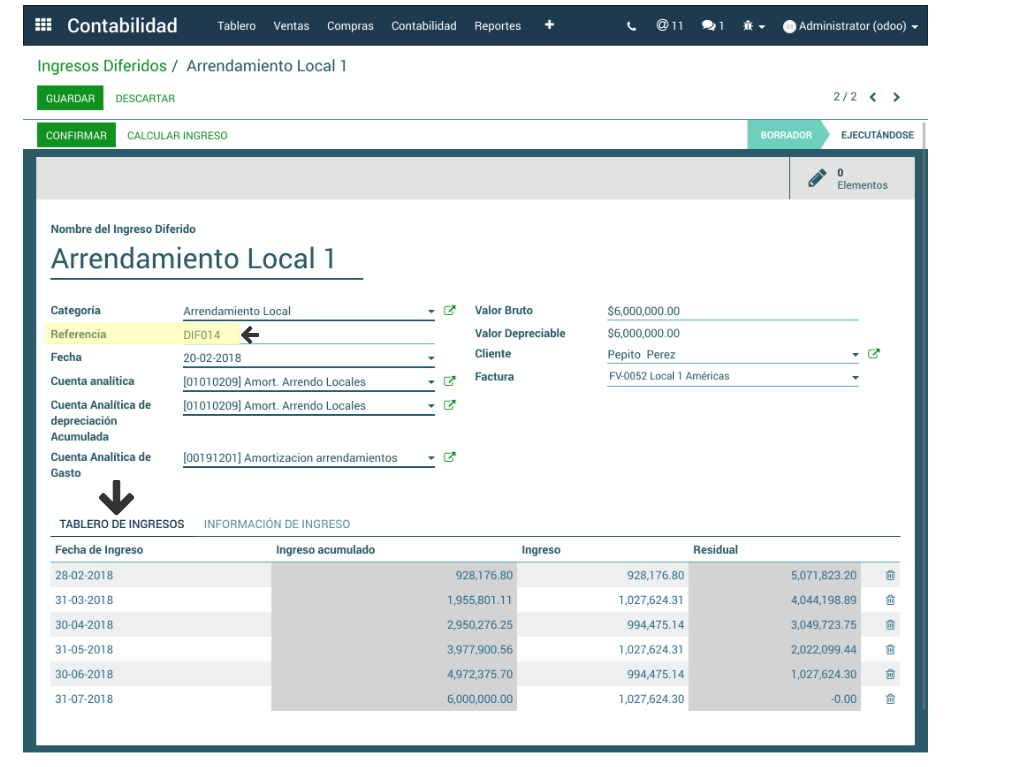Click the Guardar button
Image resolution: width=1023 pixels, height=767 pixels.
point(70,98)
